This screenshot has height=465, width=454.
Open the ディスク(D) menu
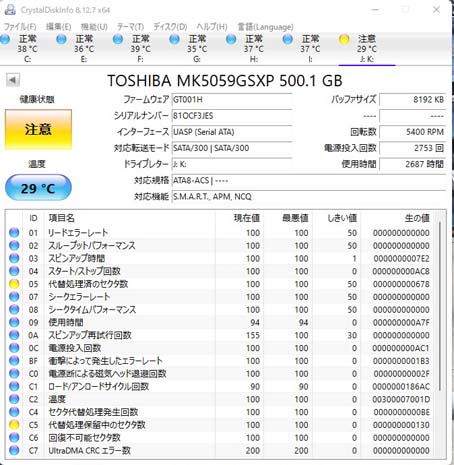(x=170, y=27)
